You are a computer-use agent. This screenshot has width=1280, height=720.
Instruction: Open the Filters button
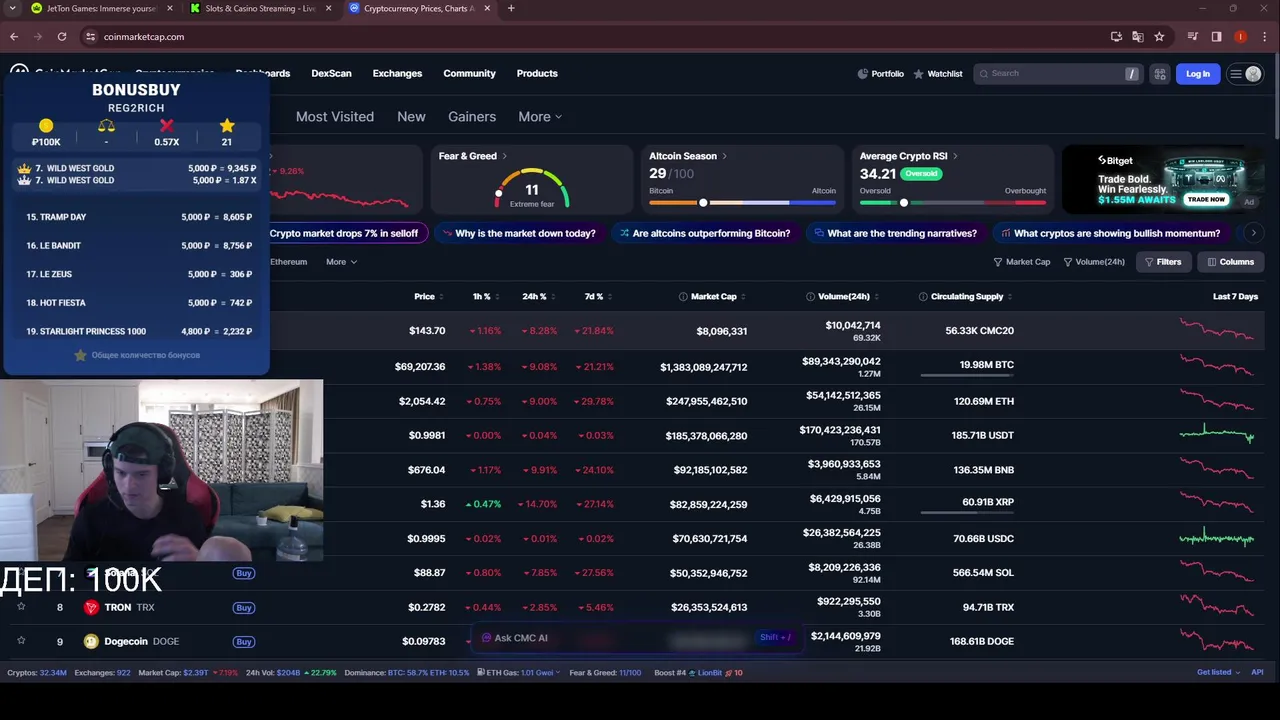[1162, 262]
